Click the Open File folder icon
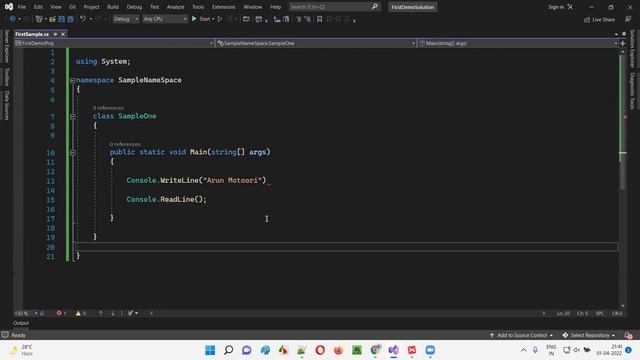640x360 pixels. tap(52, 19)
